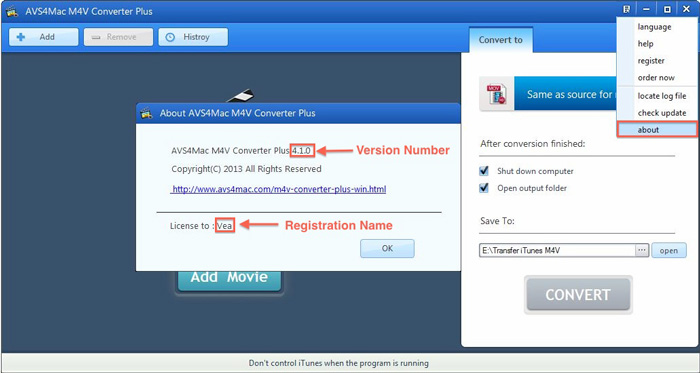The height and width of the screenshot is (373, 700).
Task: Browse output folder with ellipsis button
Action: (642, 250)
